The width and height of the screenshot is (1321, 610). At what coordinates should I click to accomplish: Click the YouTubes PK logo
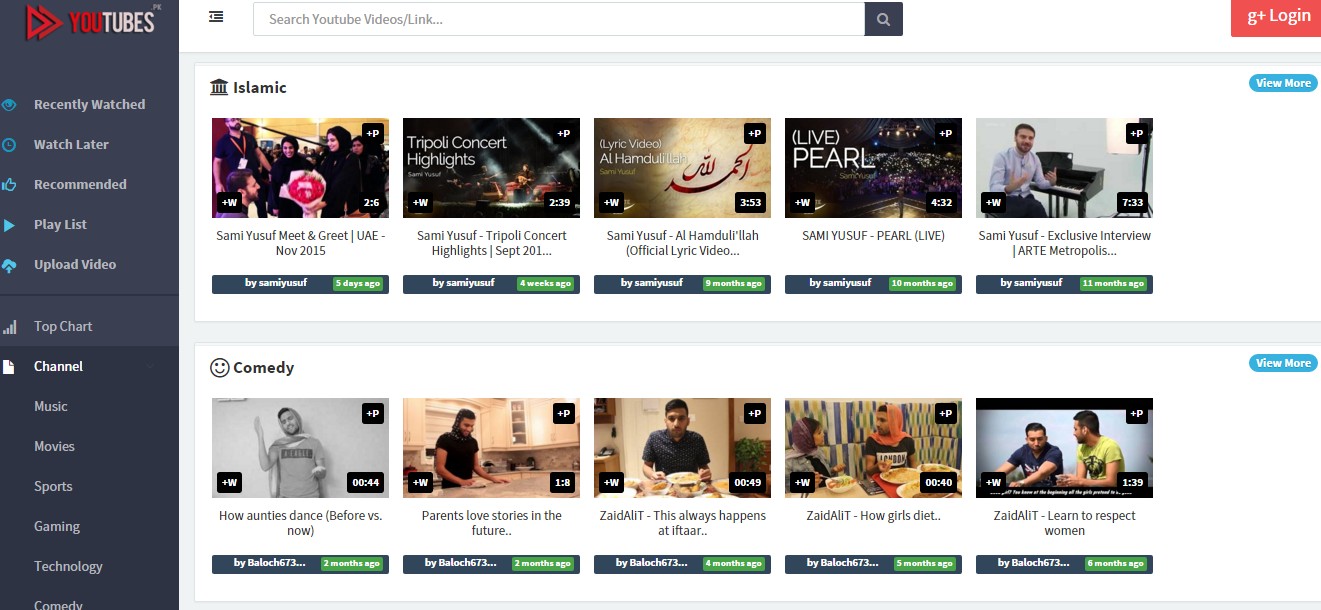point(93,22)
